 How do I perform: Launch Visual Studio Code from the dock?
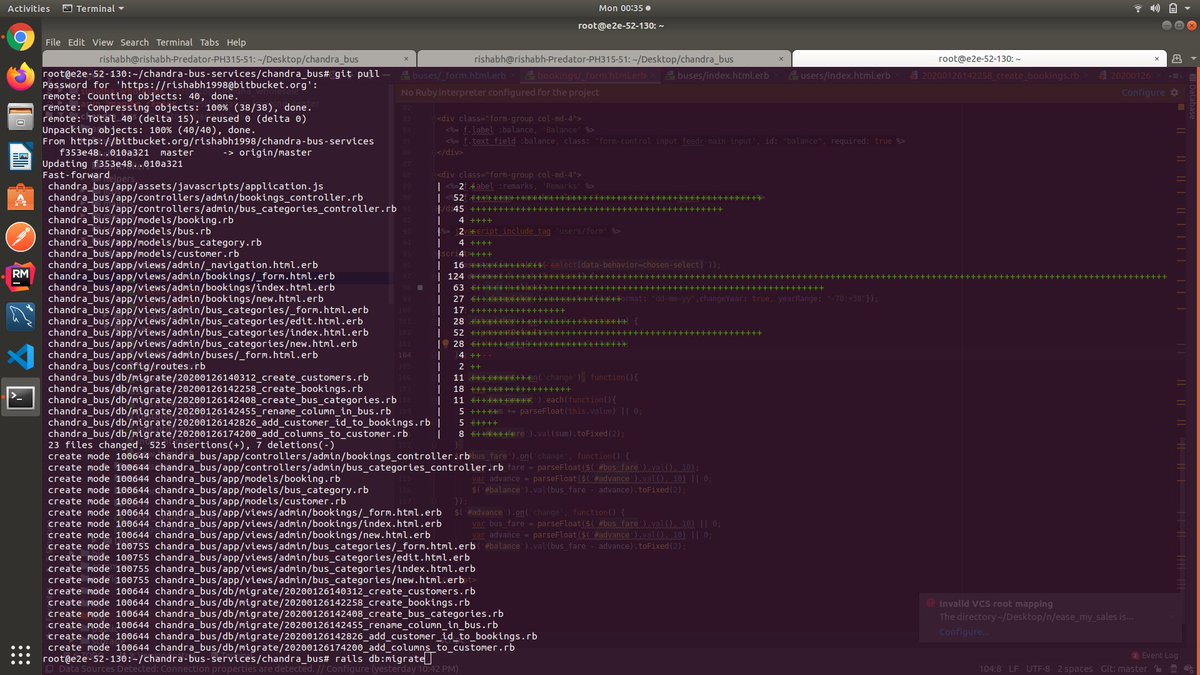coord(19,356)
